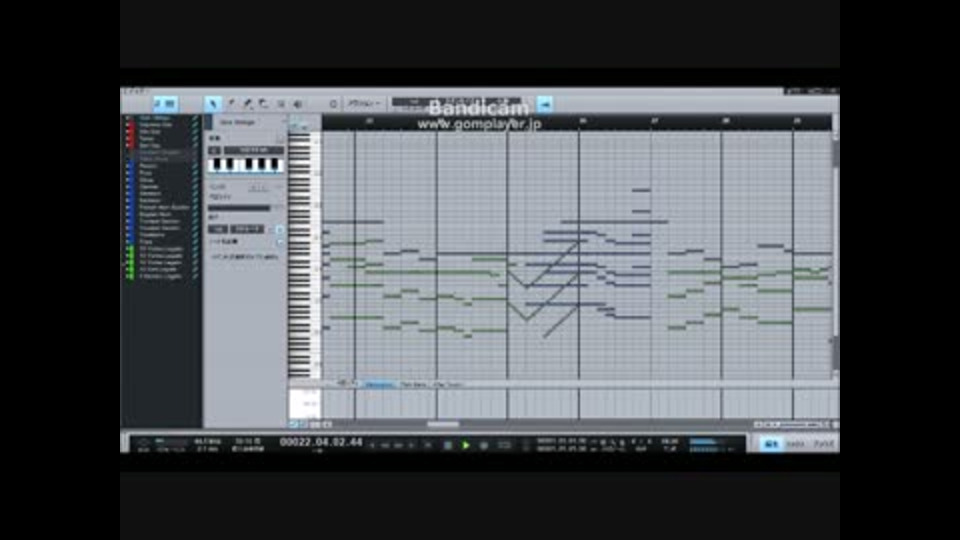The image size is (960, 540).
Task: Select French Horn Section in track list
Action: point(163,208)
